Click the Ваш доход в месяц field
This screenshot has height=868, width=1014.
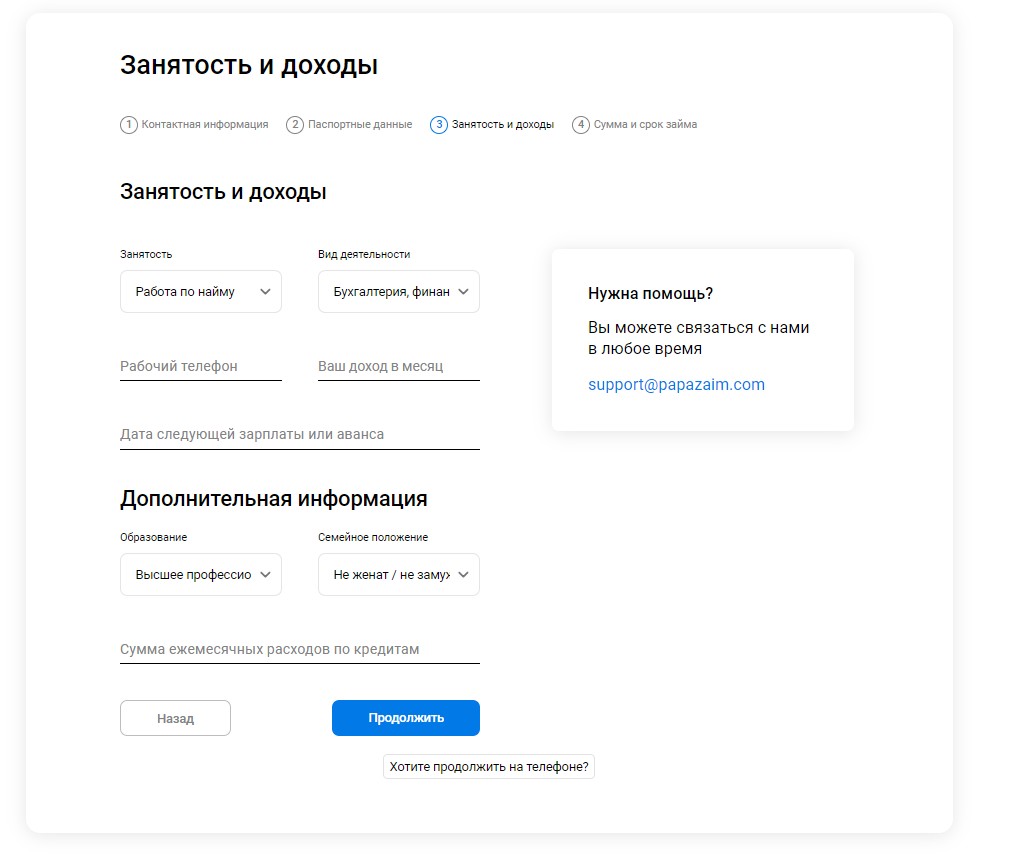click(x=399, y=367)
